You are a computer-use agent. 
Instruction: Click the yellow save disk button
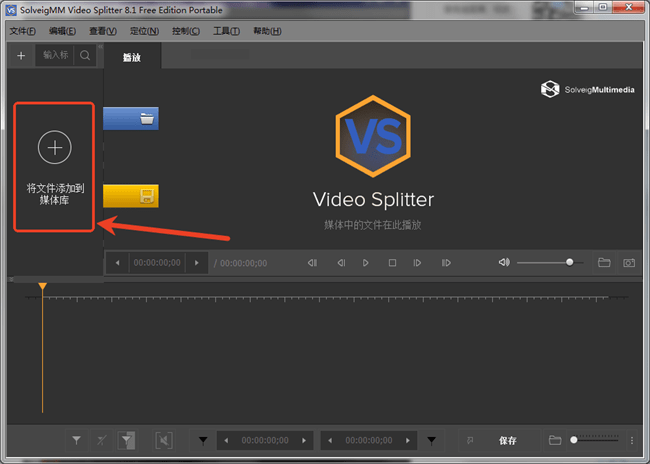[x=131, y=196]
